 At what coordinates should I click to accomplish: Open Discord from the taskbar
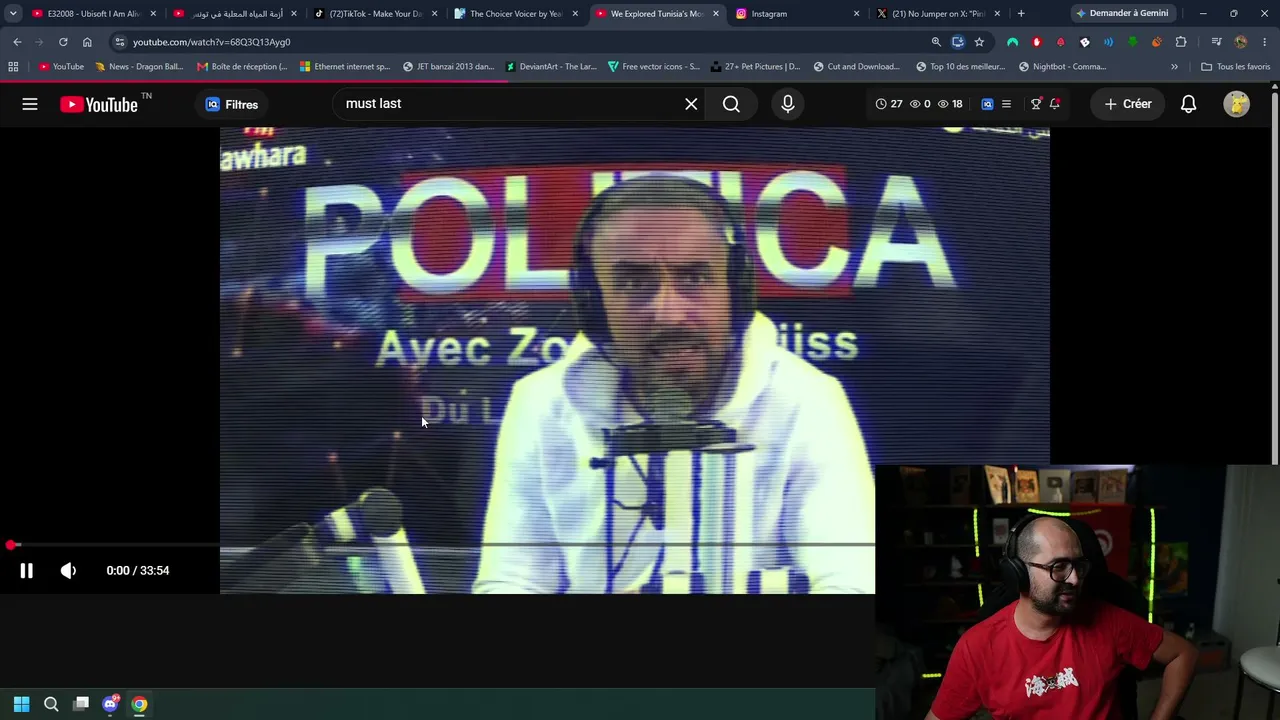pyautogui.click(x=110, y=704)
